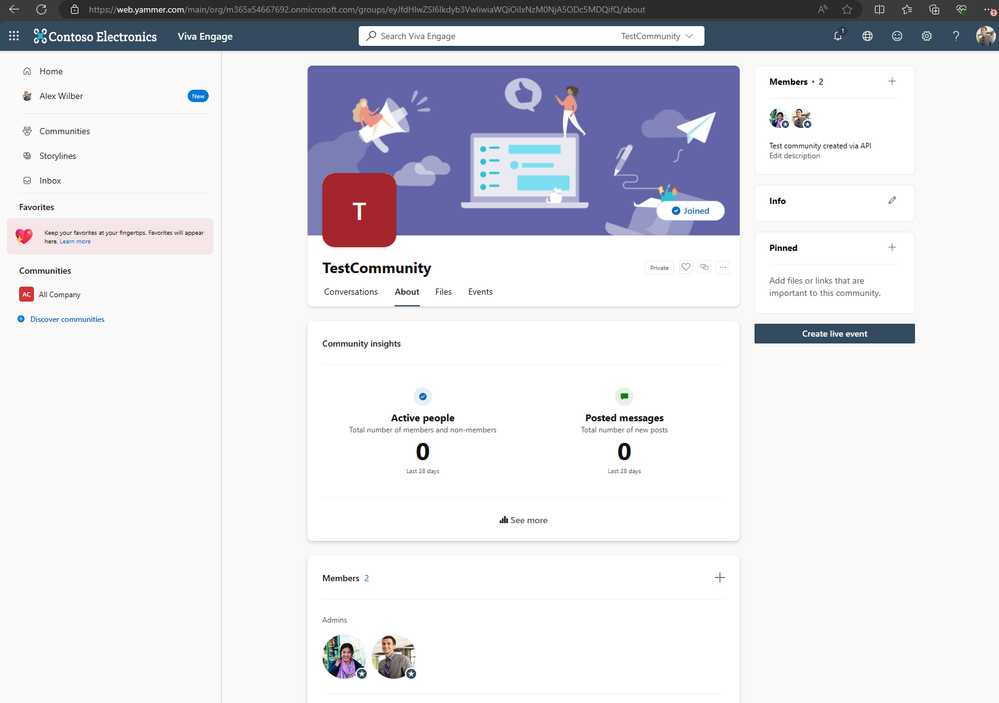This screenshot has width=999, height=703.
Task: Expand the TestCommunity search scope dropdown
Action: pos(657,36)
